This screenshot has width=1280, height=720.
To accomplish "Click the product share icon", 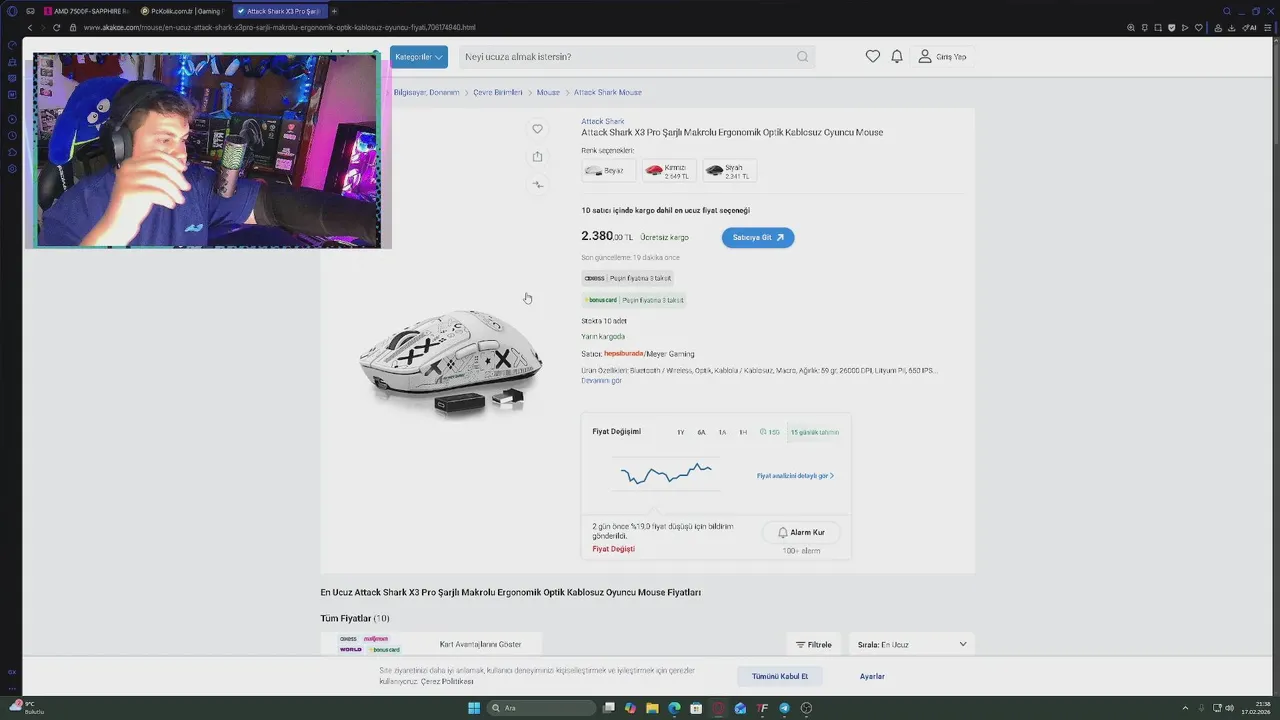I will (537, 156).
